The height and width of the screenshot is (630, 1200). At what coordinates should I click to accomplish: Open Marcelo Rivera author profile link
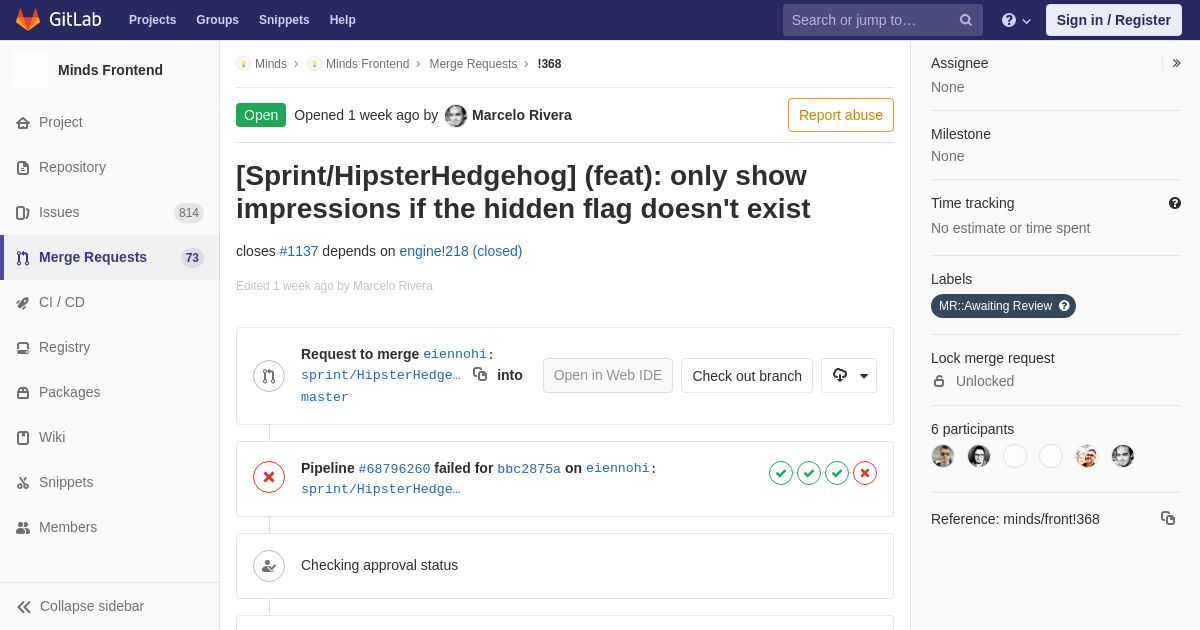coord(522,115)
